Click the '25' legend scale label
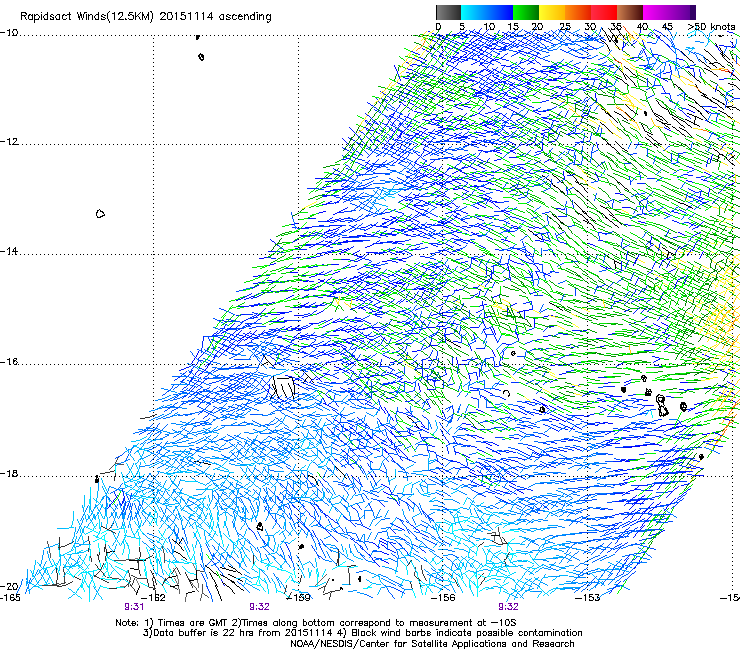 click(565, 26)
